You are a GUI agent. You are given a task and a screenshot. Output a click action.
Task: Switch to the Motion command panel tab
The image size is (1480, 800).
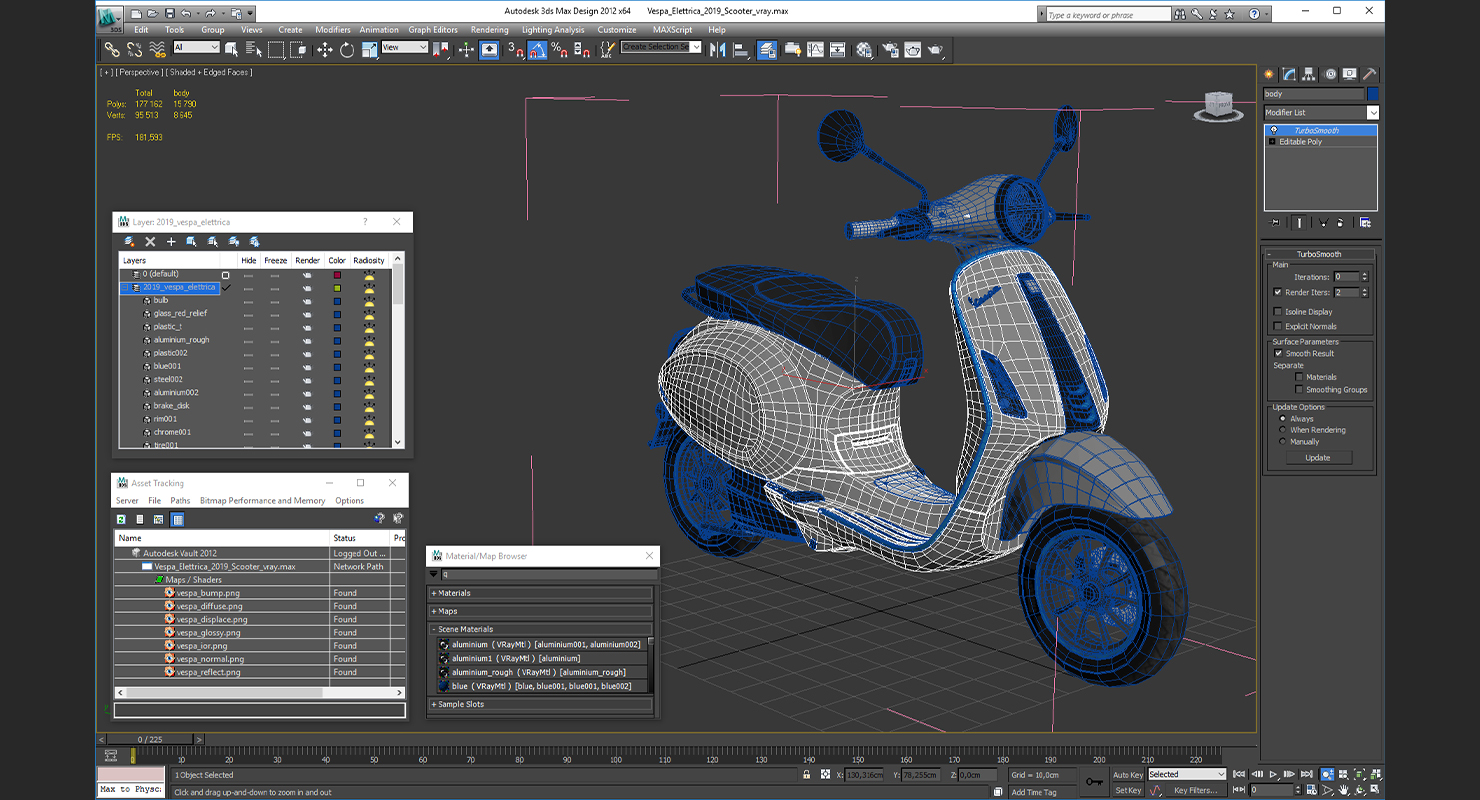pyautogui.click(x=1330, y=74)
